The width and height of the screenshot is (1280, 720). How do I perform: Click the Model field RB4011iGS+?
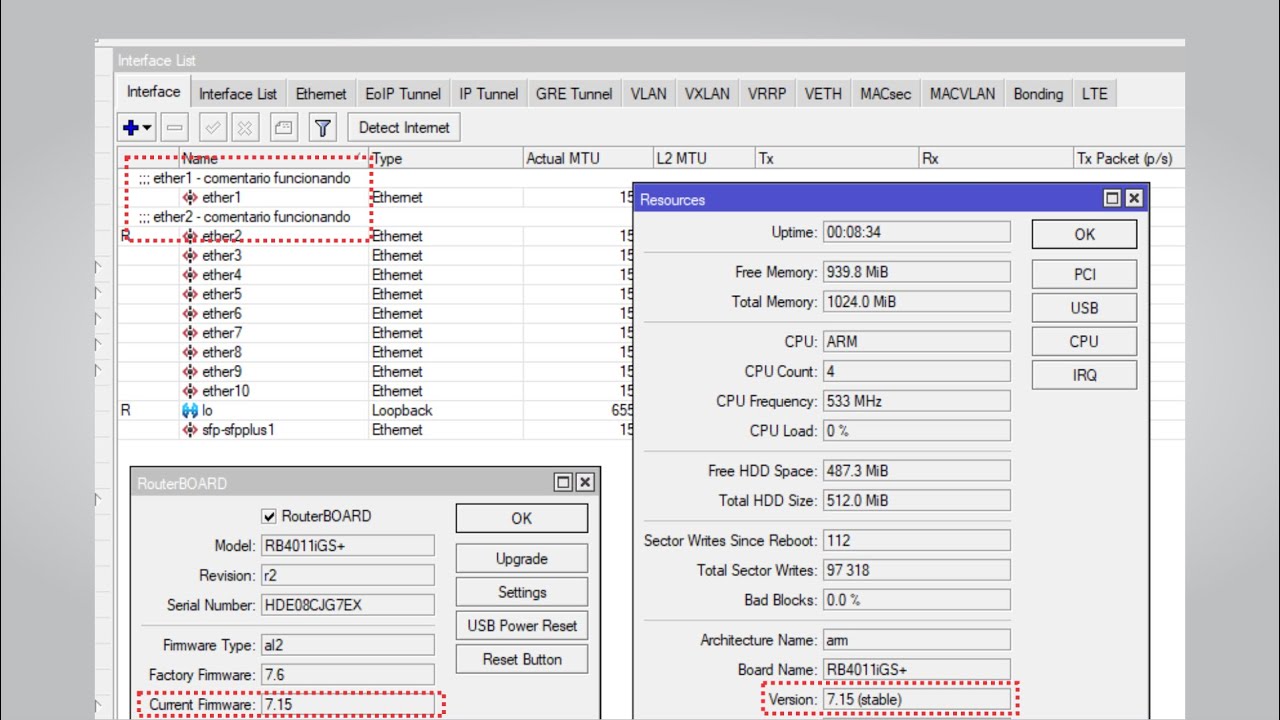pos(348,545)
